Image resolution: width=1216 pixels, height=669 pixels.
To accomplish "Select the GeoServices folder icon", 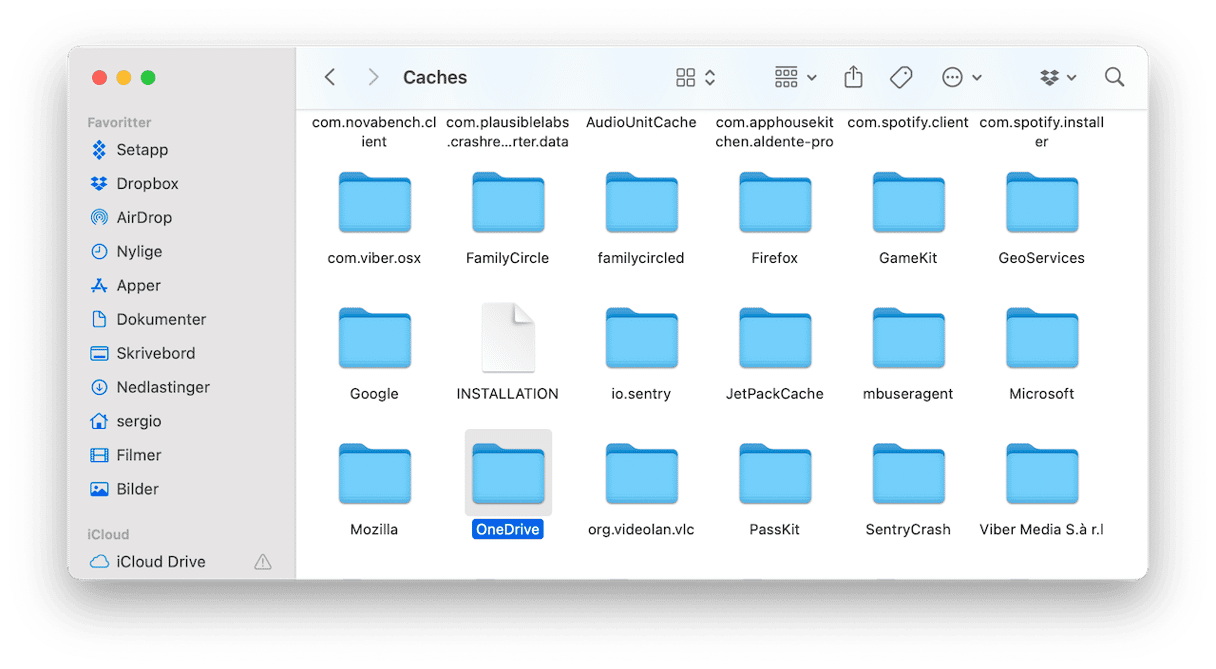I will (1042, 203).
